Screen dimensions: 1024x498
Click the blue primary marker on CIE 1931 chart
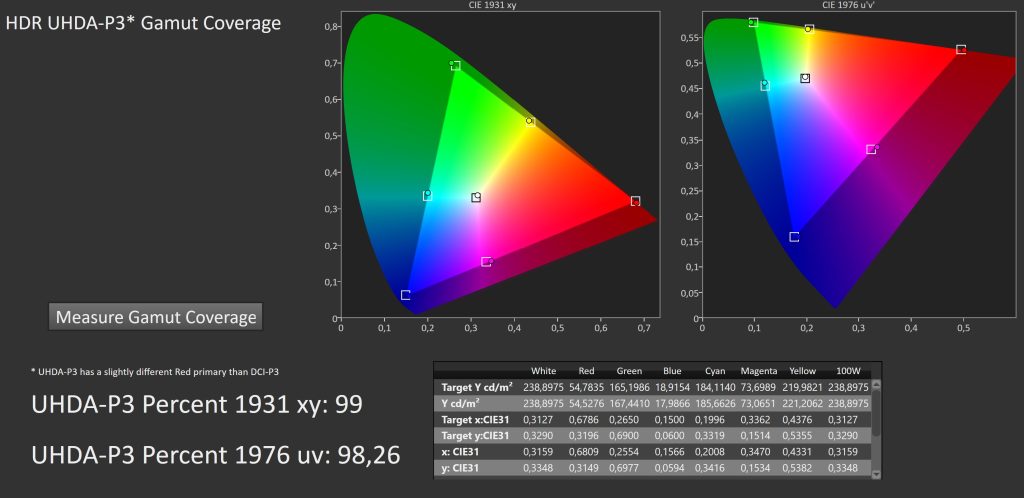[405, 295]
